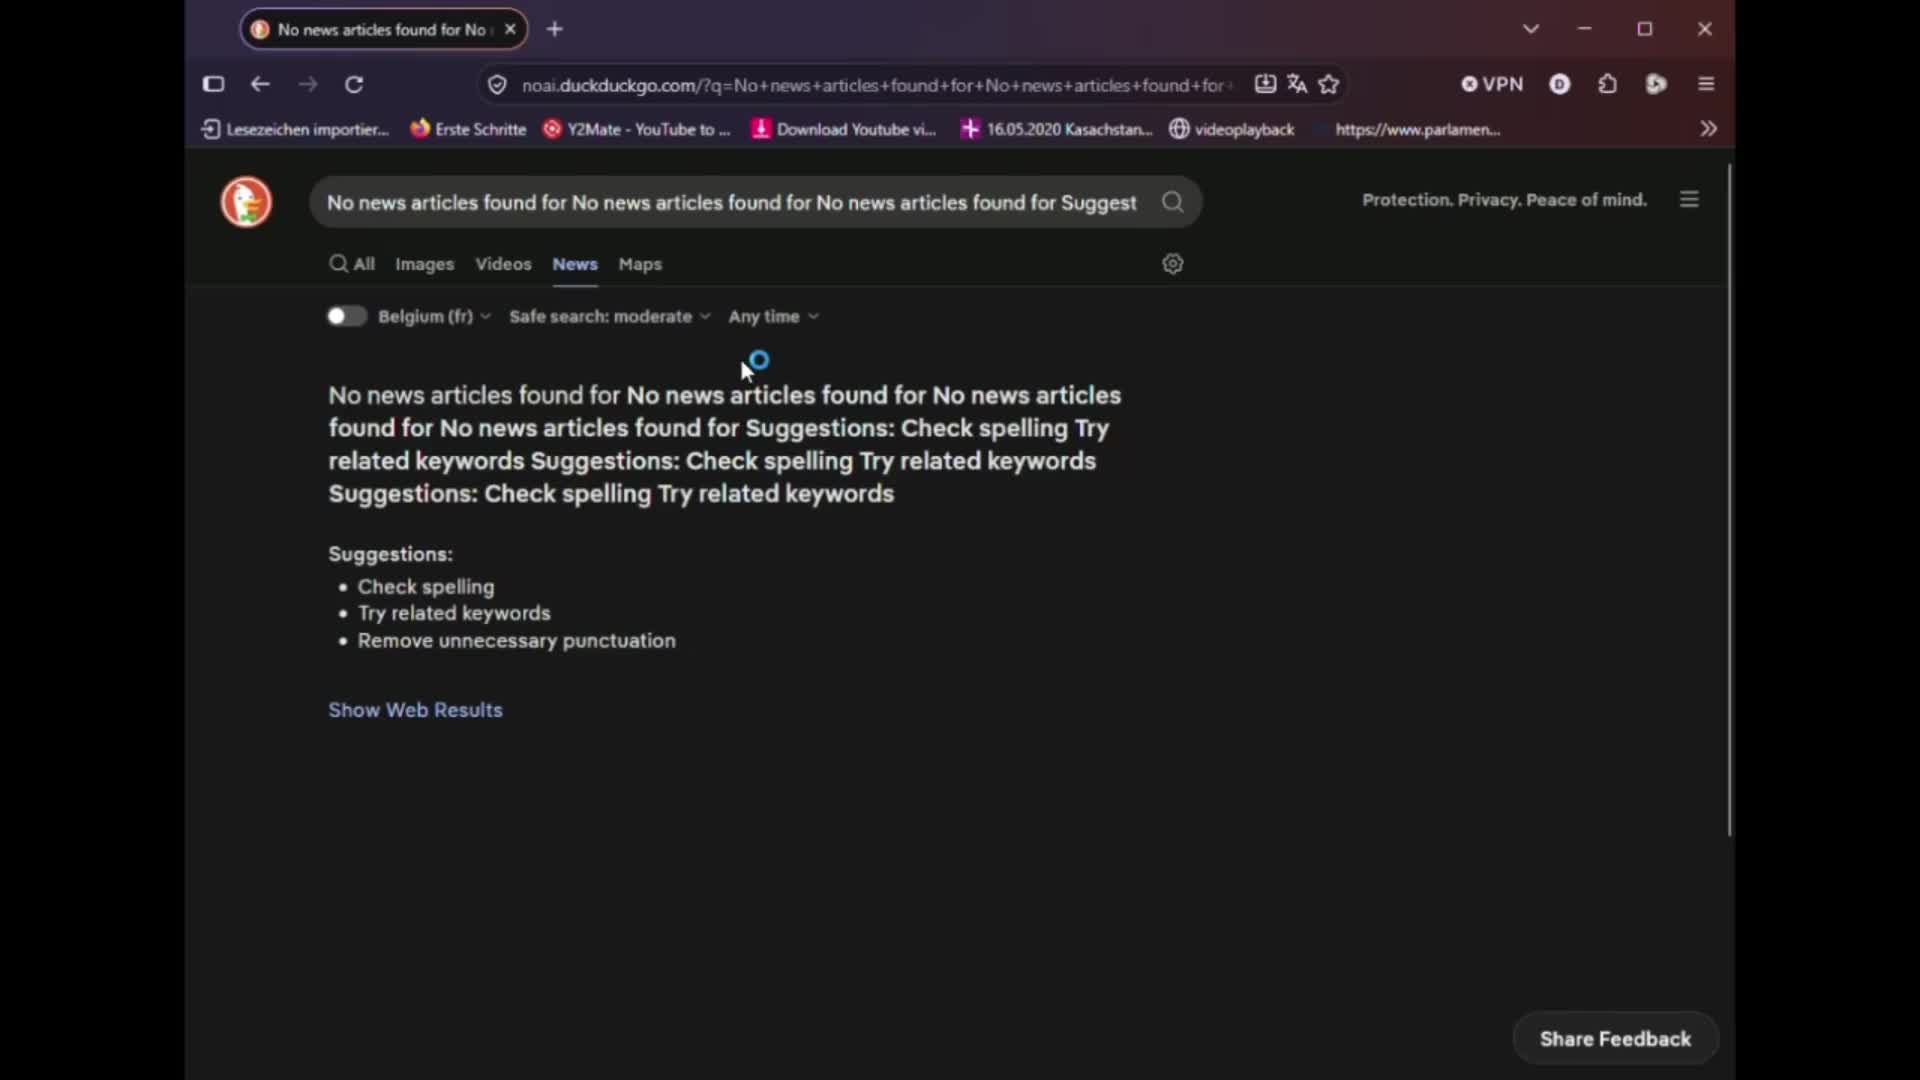Open the list all tabs dropdown

[1531, 29]
